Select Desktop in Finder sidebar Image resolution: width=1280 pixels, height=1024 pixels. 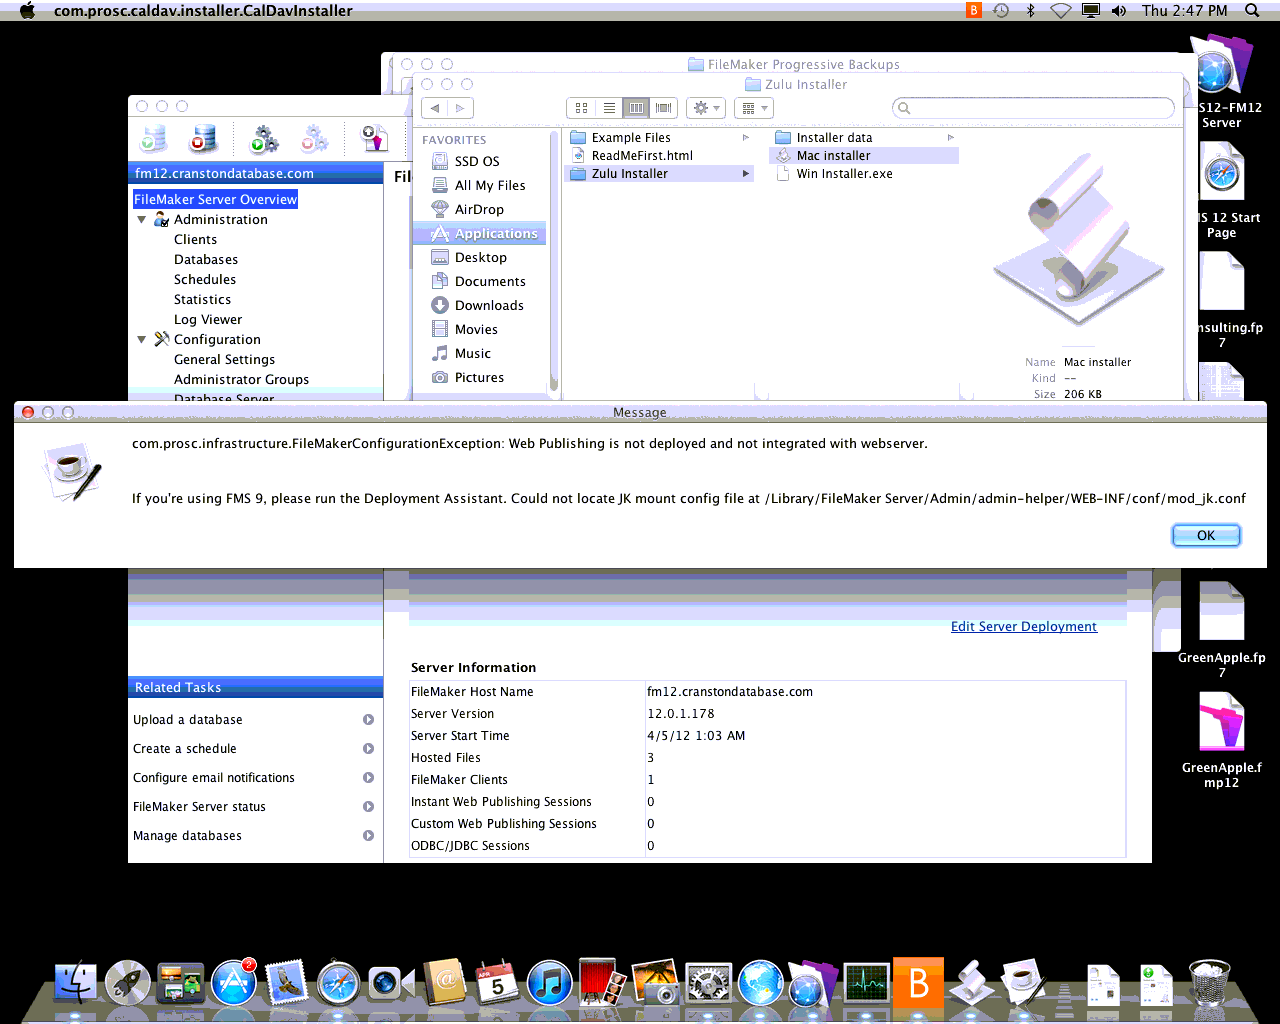tap(480, 258)
